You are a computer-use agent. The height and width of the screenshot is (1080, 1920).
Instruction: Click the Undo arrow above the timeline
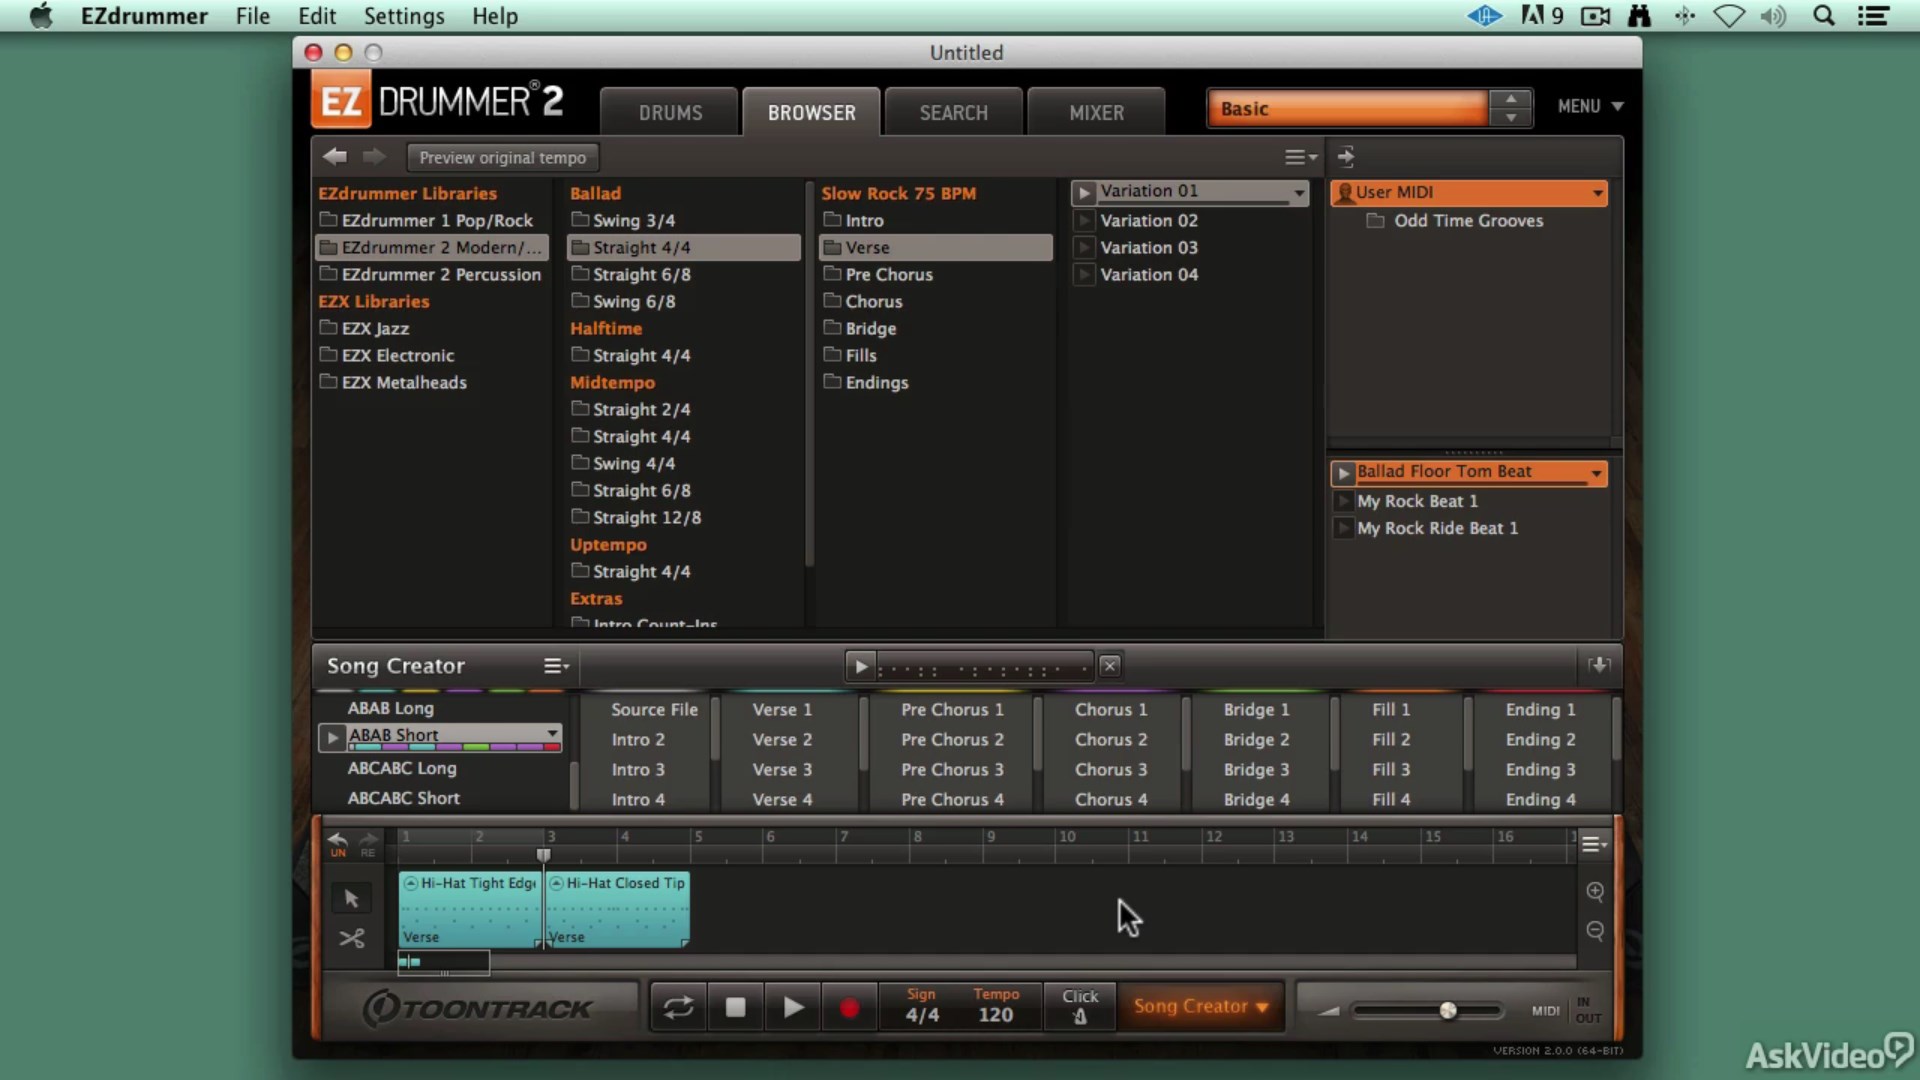click(x=337, y=841)
